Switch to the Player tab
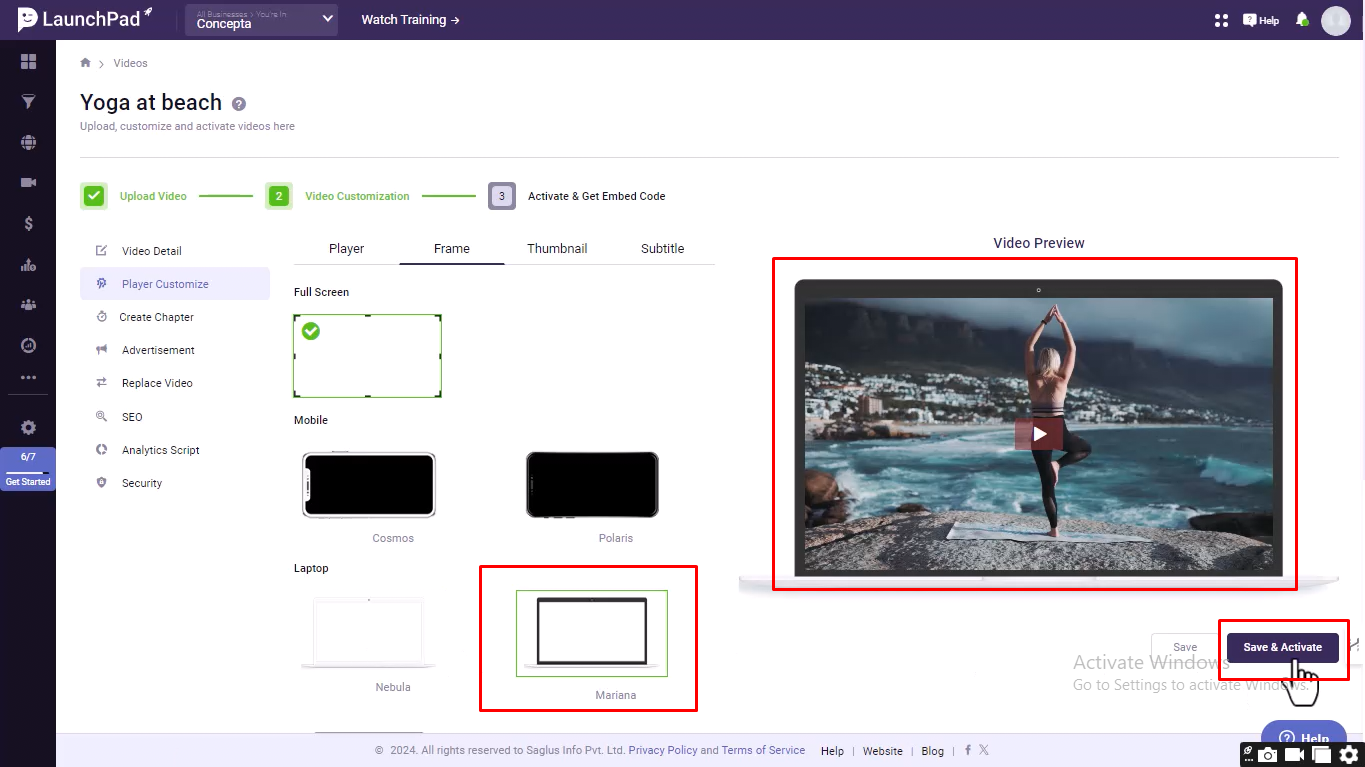This screenshot has height=767, width=1365. (x=346, y=249)
